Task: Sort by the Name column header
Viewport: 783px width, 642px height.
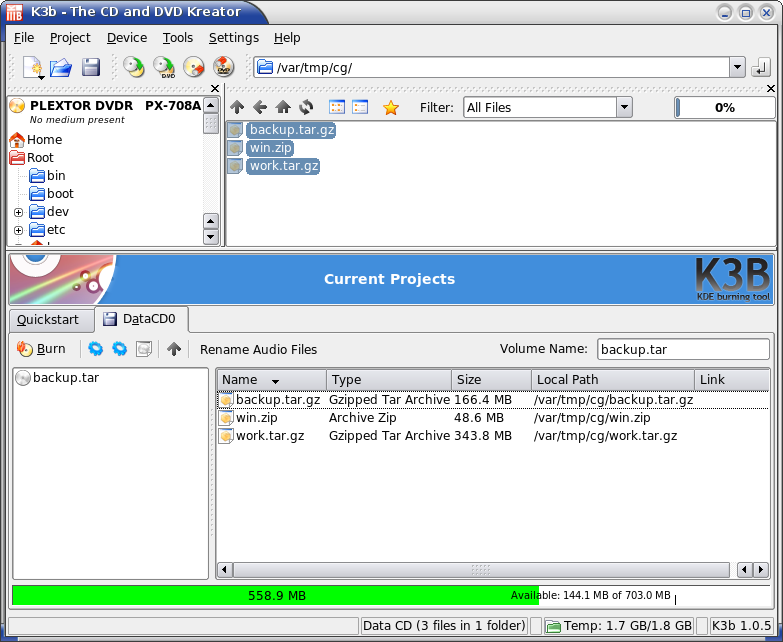Action: pos(272,379)
